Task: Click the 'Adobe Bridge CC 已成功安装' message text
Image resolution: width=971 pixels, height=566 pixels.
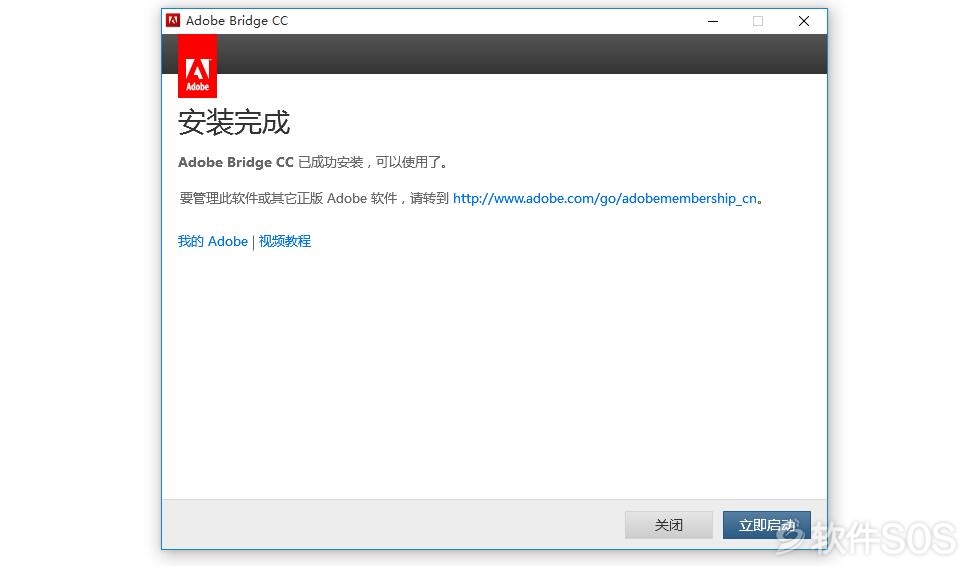Action: point(312,162)
